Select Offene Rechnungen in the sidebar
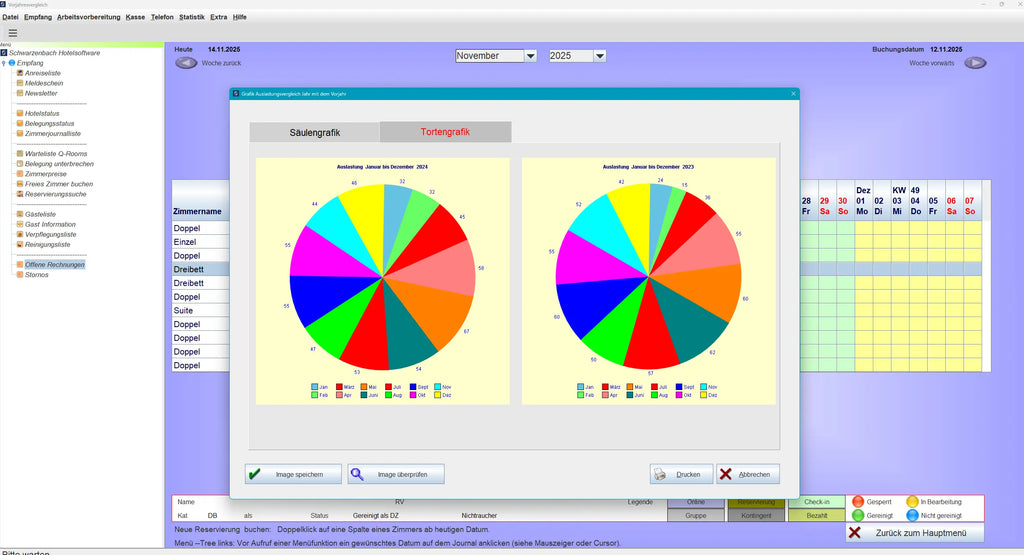The image size is (1024, 555). click(x=54, y=264)
